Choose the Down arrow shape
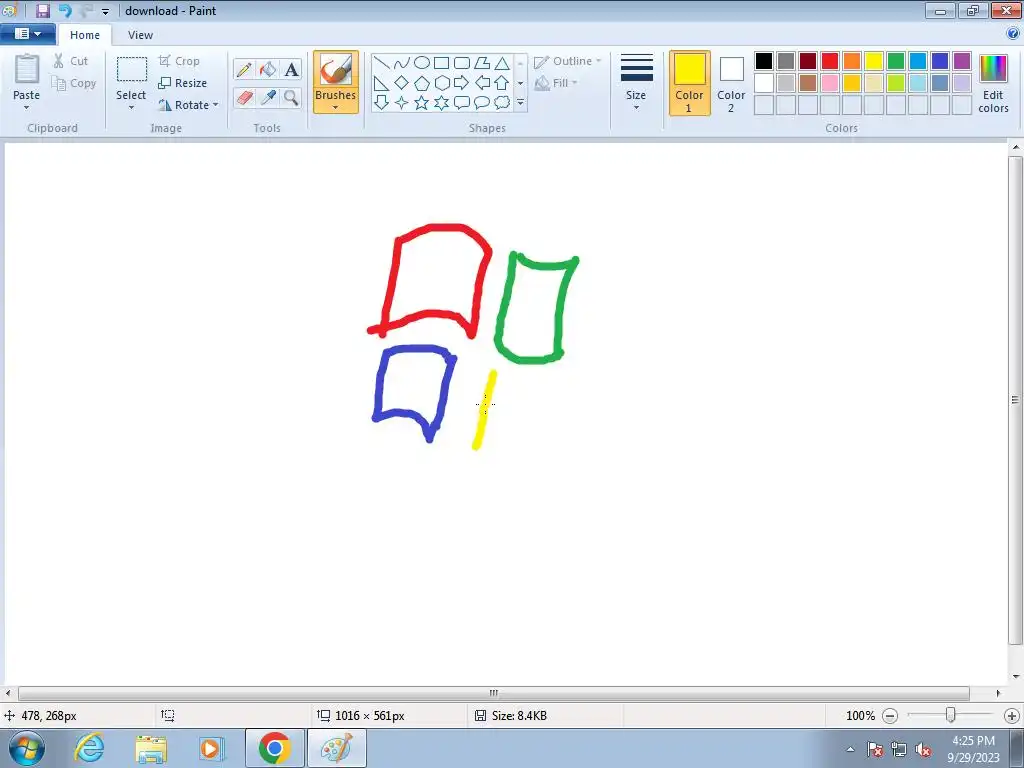This screenshot has height=768, width=1024. click(x=382, y=103)
